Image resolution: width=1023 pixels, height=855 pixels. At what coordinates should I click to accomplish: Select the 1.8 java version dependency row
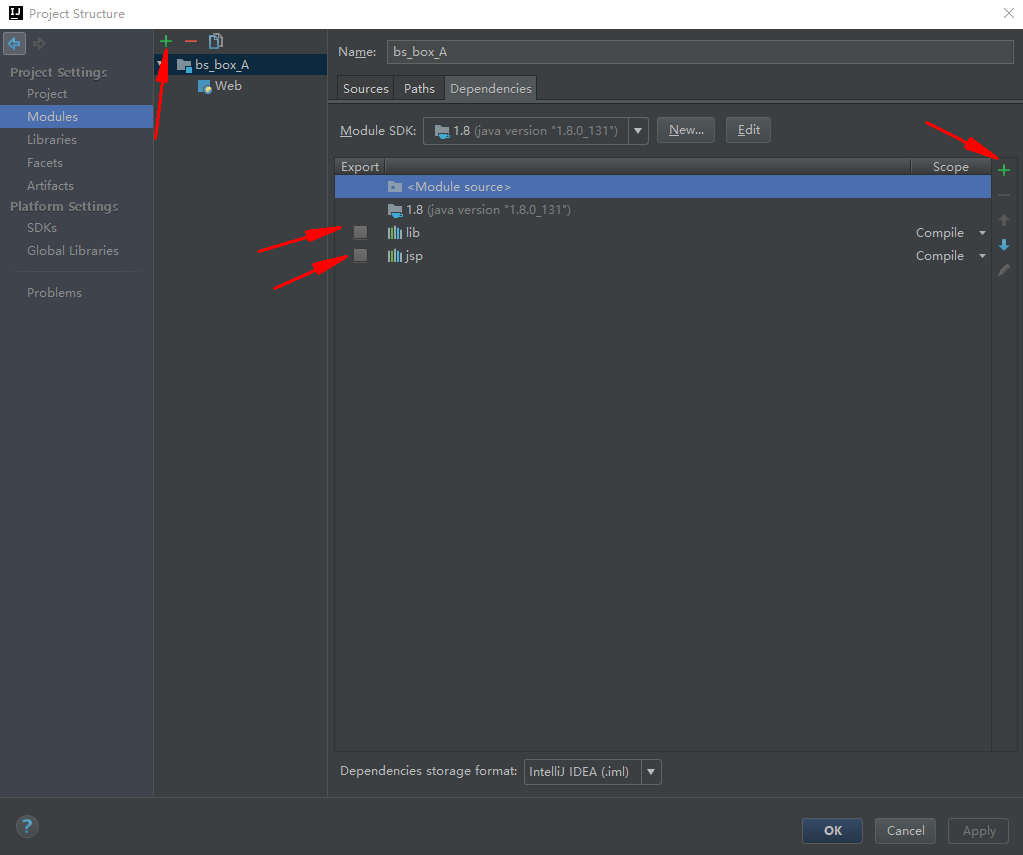pyautogui.click(x=663, y=210)
